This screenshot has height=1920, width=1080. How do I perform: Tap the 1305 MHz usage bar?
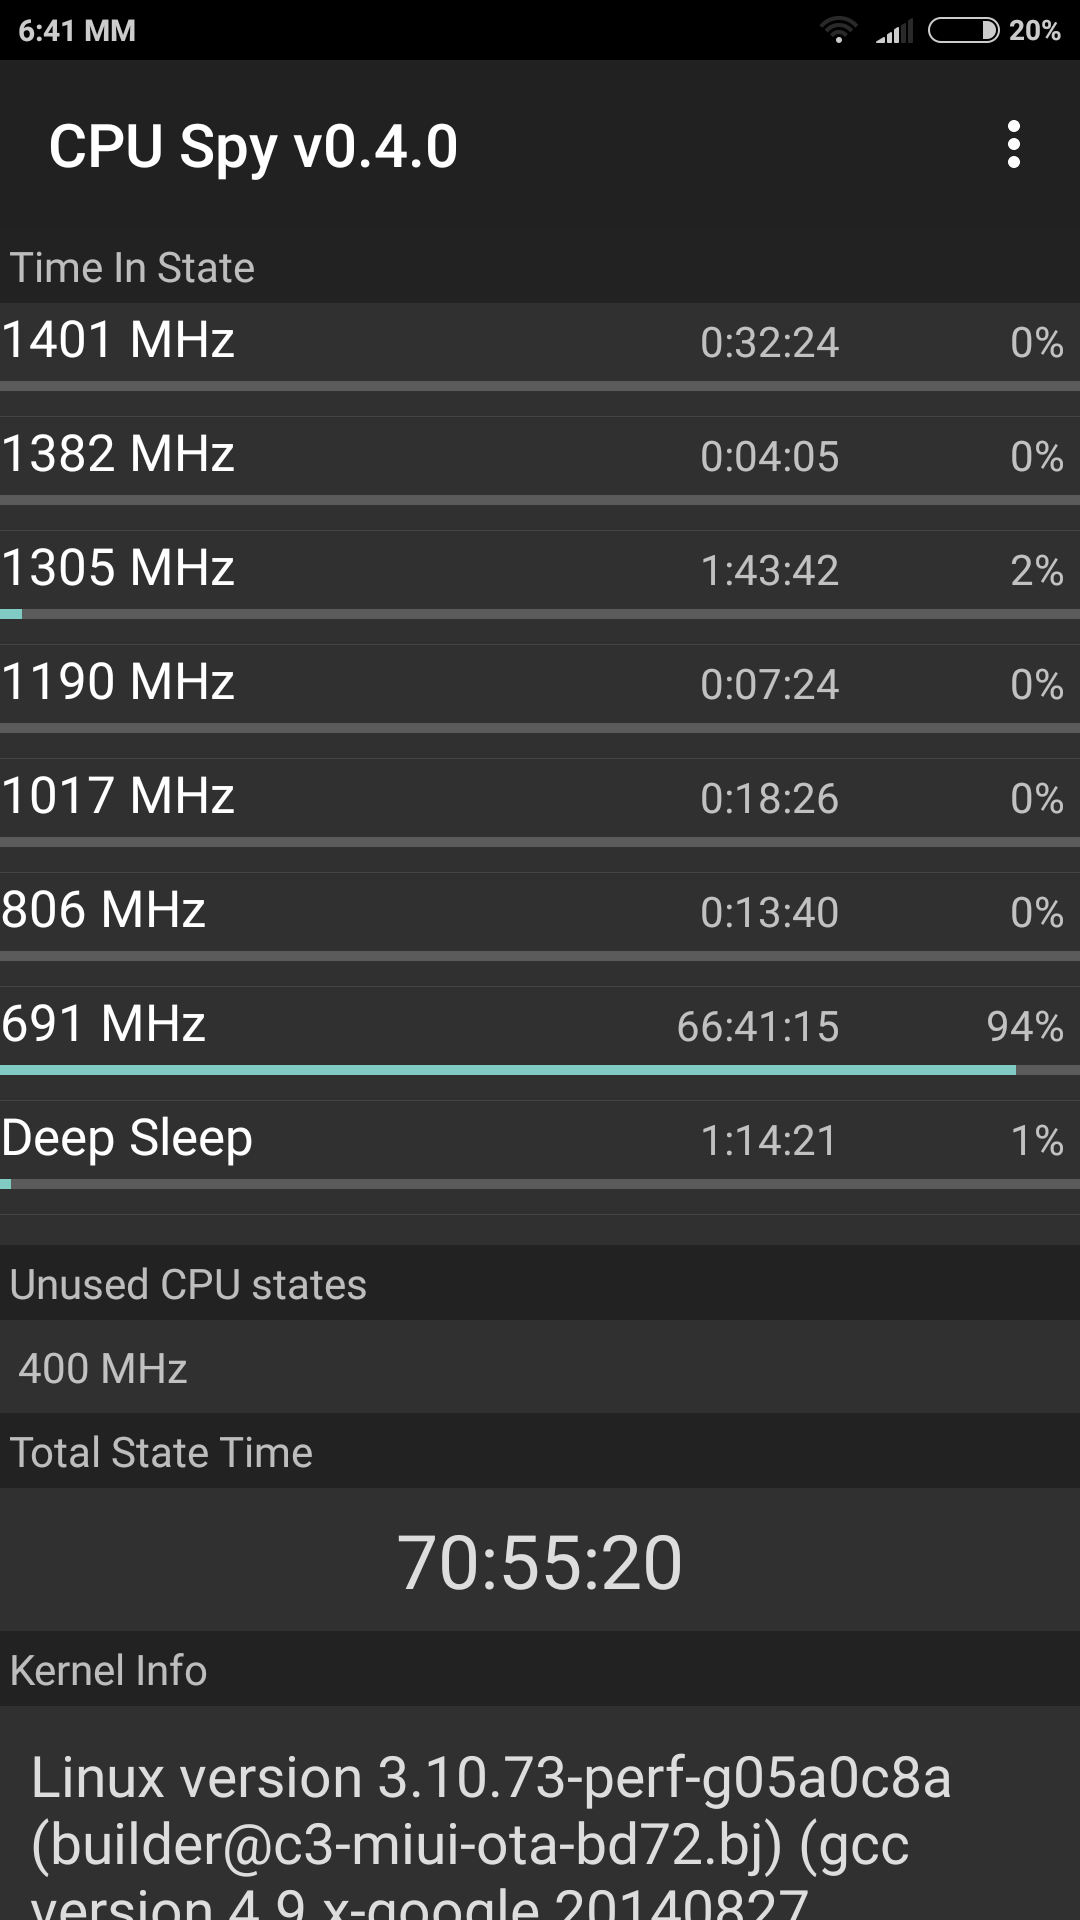pos(540,614)
